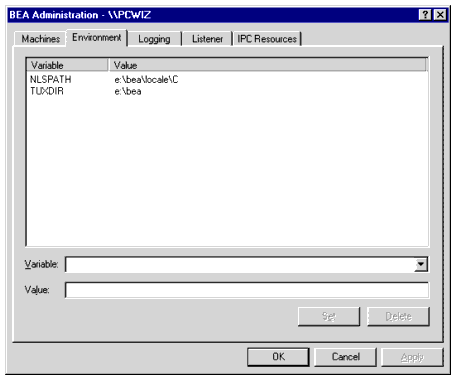Open the Logging tab
The width and height of the screenshot is (456, 389).
click(154, 39)
